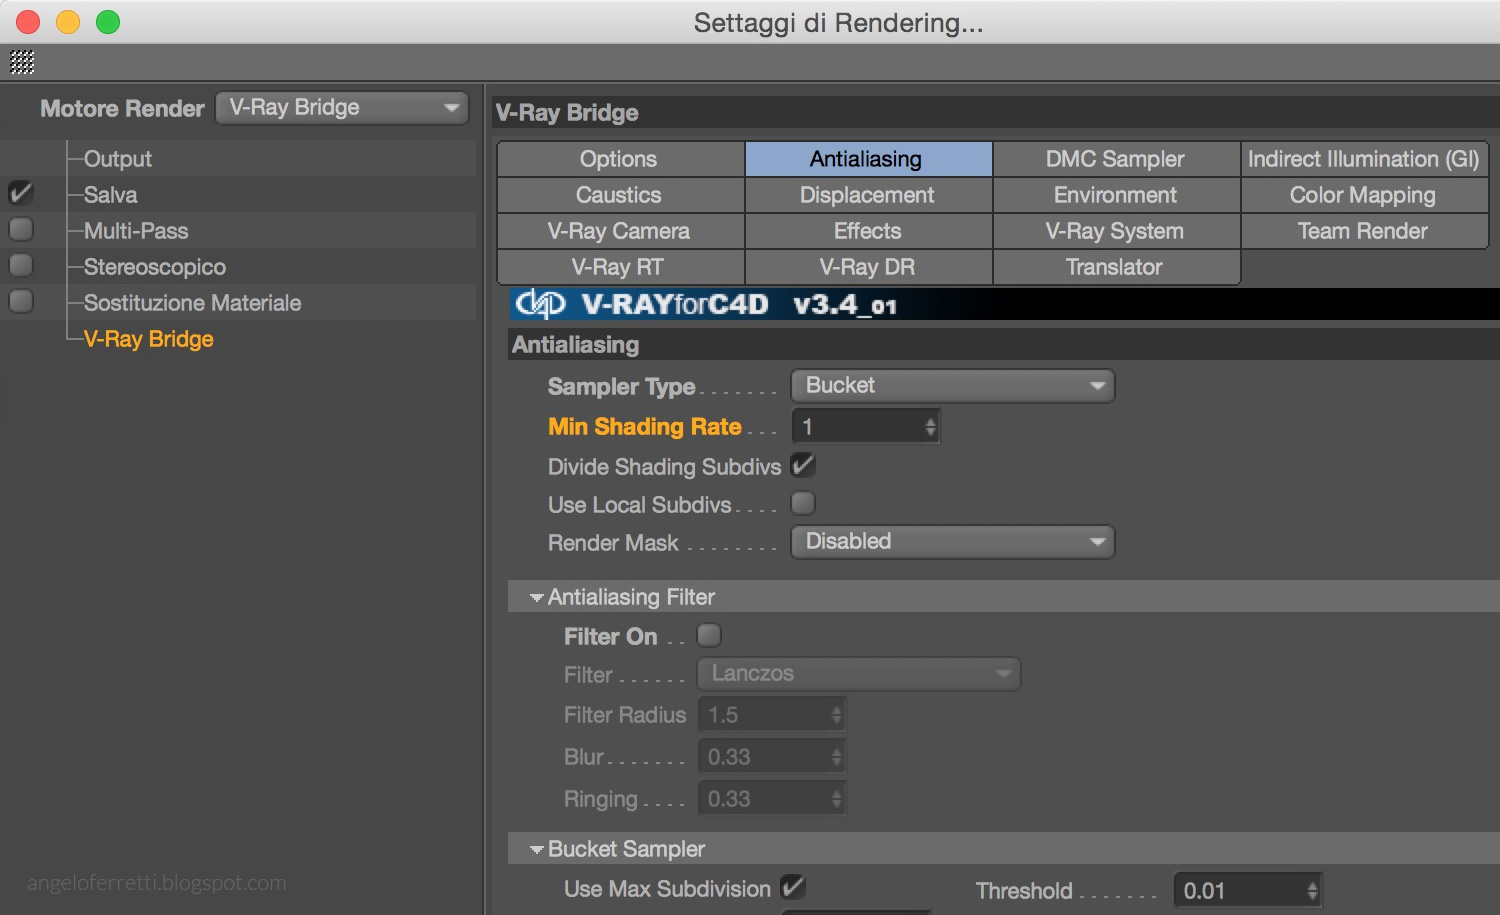
Task: Toggle Use Max Subdivision checkbox
Action: [792, 887]
